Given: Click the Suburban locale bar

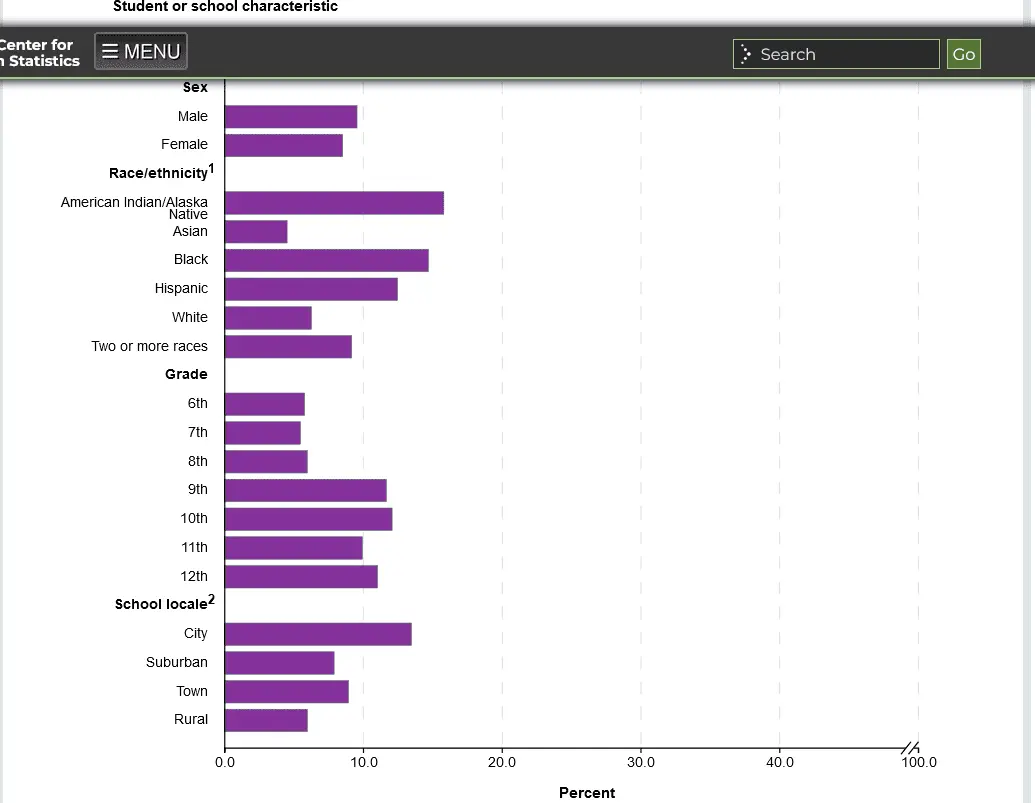Looking at the screenshot, I should click(x=279, y=663).
